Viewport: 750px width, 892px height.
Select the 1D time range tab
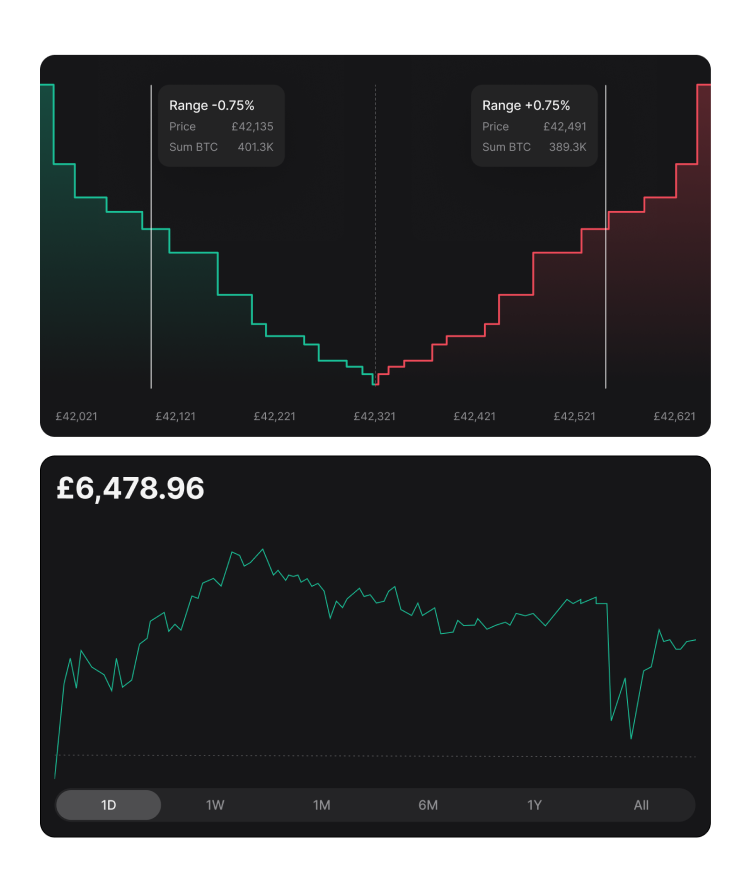pyautogui.click(x=108, y=805)
